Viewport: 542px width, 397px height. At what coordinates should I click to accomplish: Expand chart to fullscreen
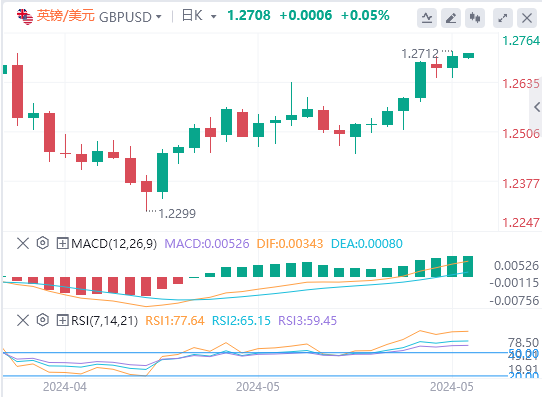(503, 18)
